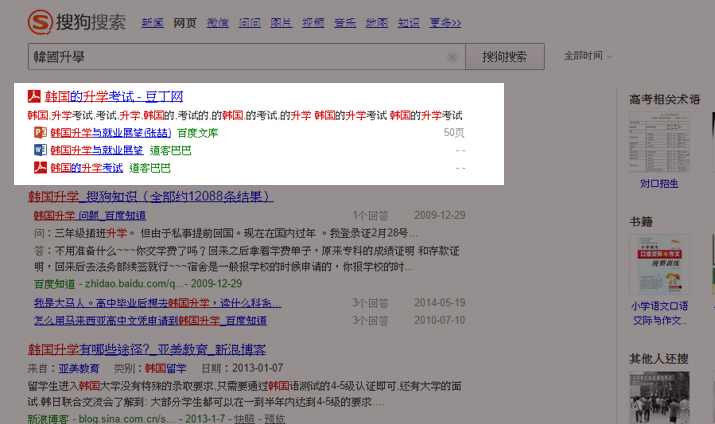The image size is (715, 424).
Task: Click the 韩国留学 category link
Action: tap(166, 368)
